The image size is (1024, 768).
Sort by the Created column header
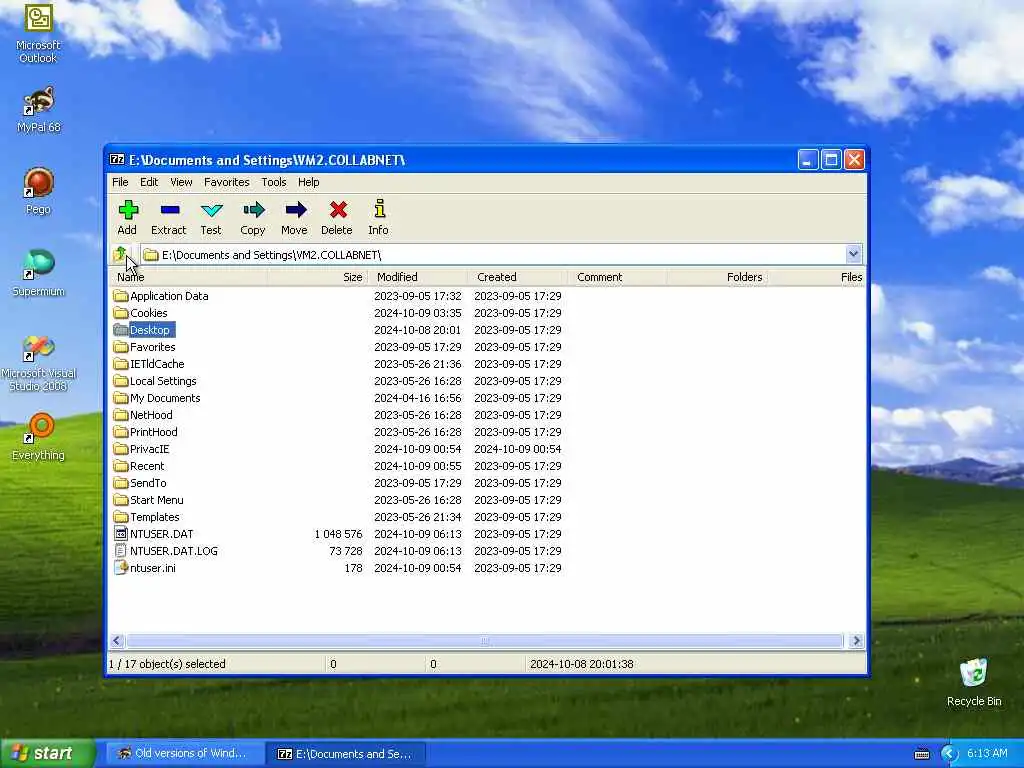[518, 277]
